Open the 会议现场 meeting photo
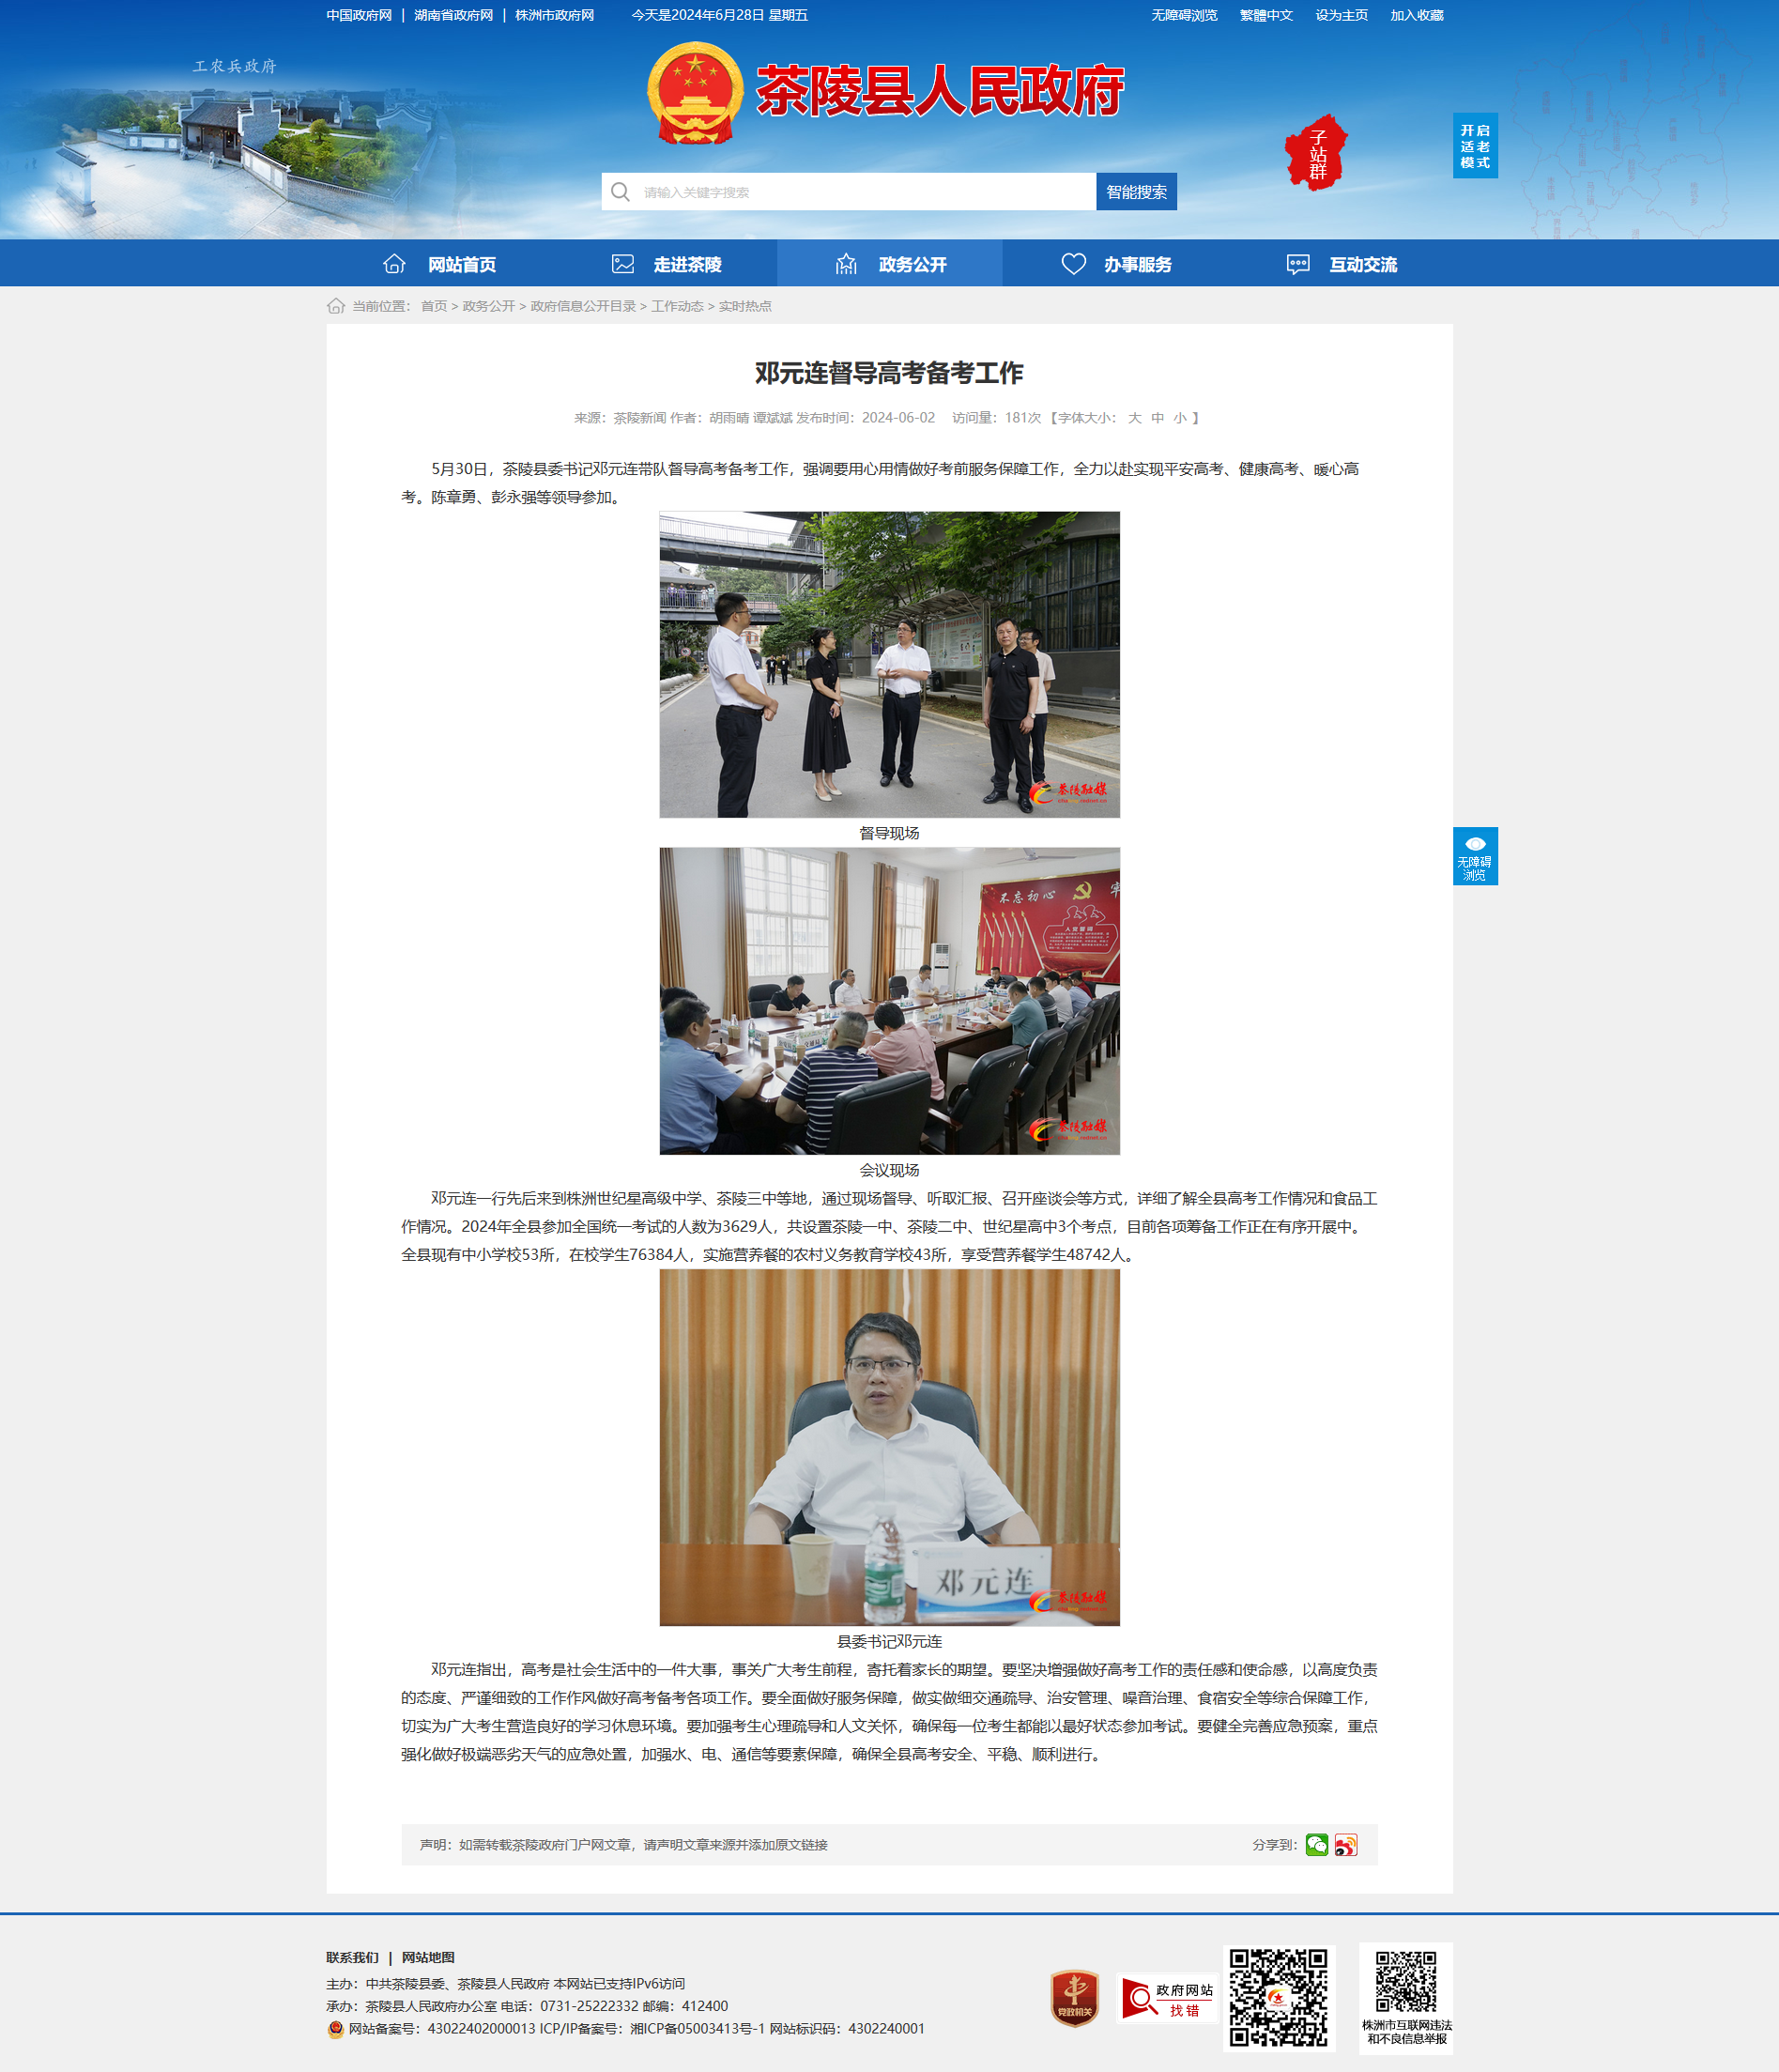Viewport: 1779px width, 2072px height. tap(889, 1001)
